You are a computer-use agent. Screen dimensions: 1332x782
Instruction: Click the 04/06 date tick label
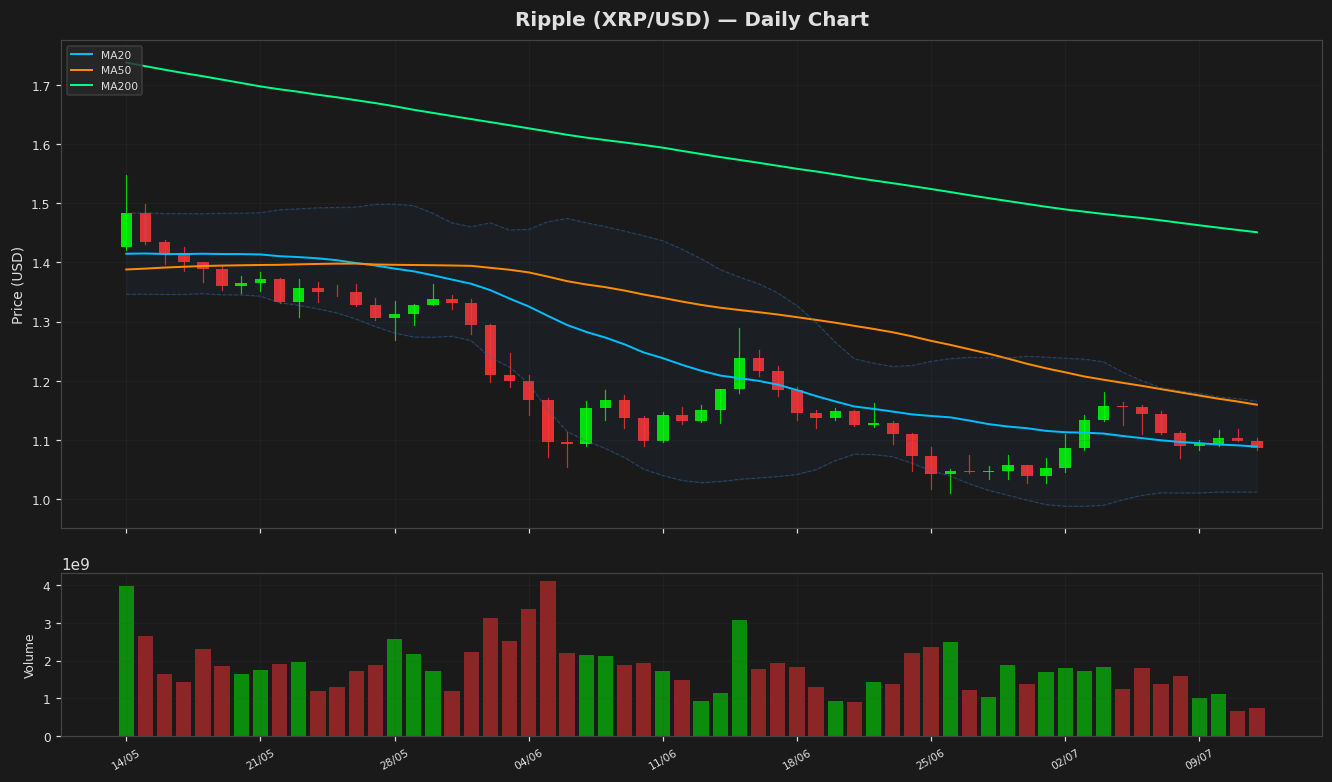[x=527, y=760]
